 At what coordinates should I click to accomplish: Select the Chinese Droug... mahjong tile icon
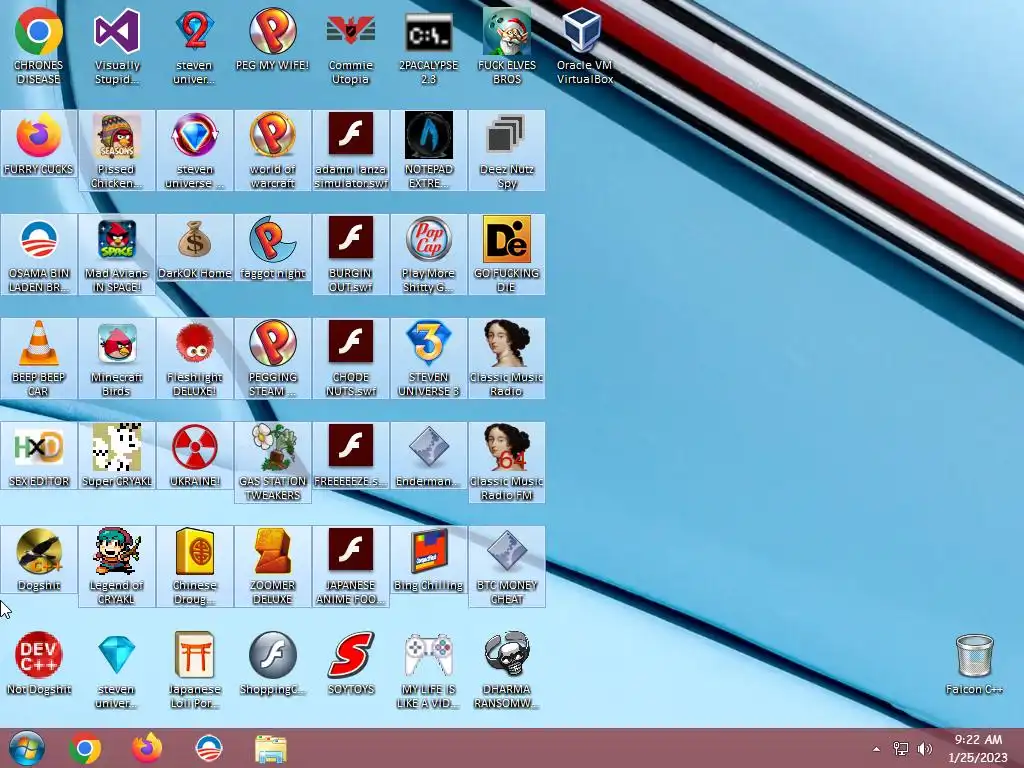pyautogui.click(x=195, y=566)
